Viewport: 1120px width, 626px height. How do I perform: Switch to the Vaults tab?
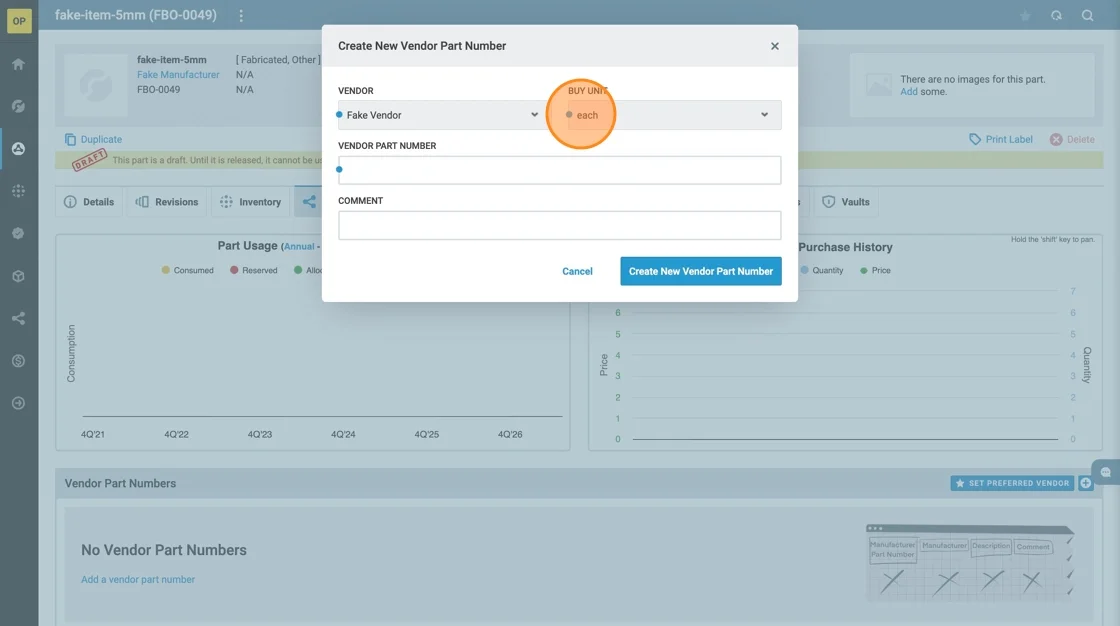(x=845, y=202)
